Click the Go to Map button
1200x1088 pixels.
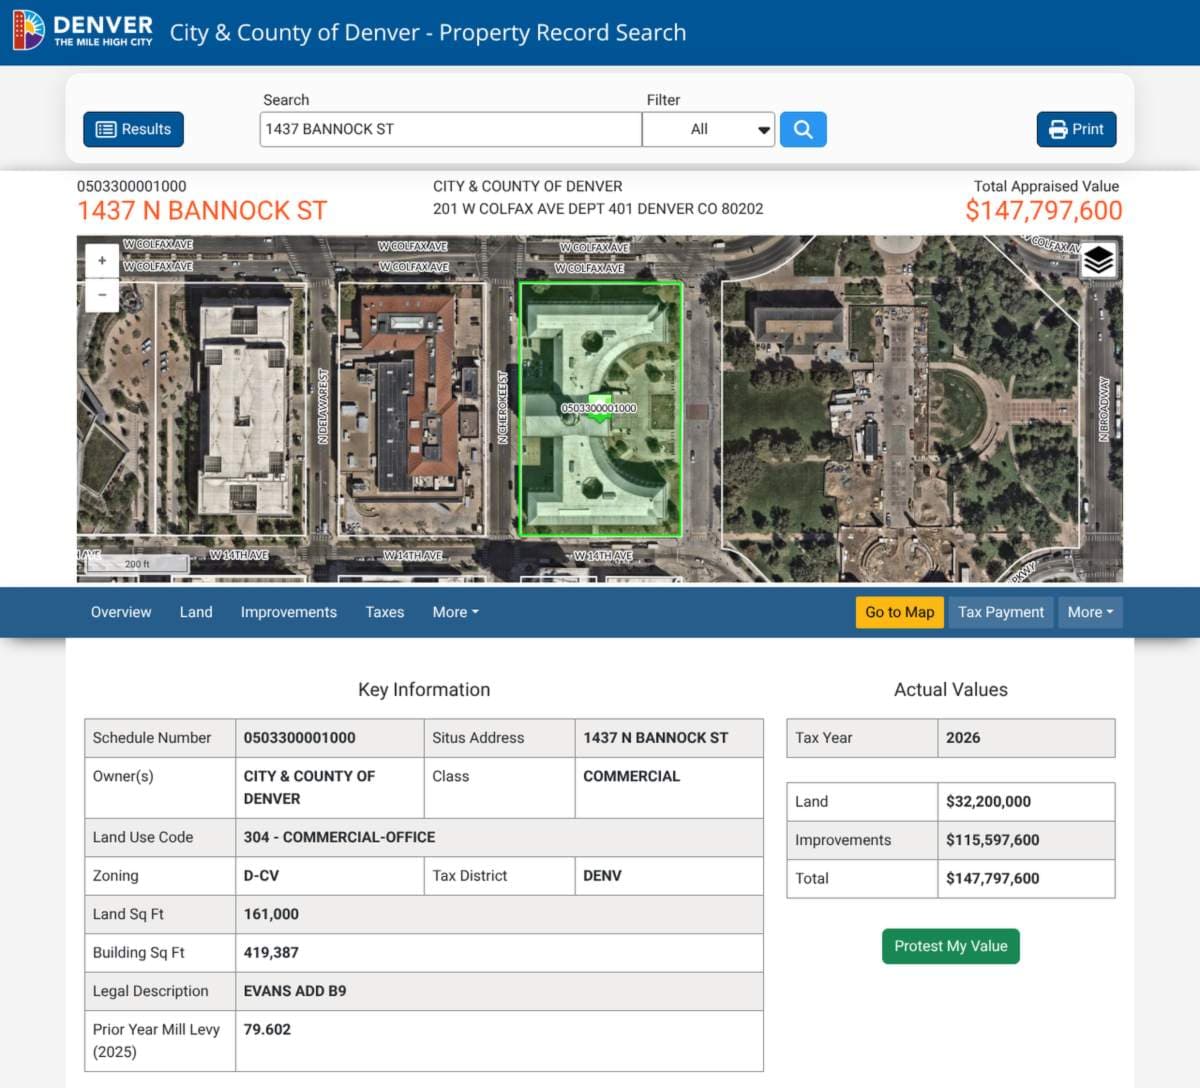click(899, 612)
